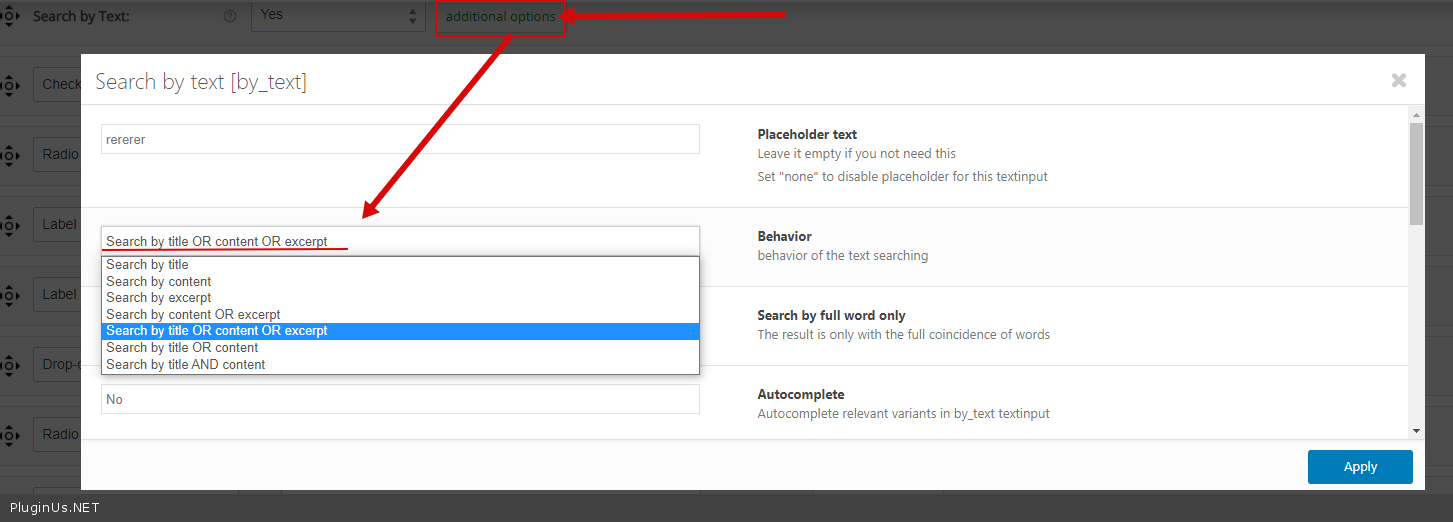The height and width of the screenshot is (522, 1453).
Task: Click the dialog scrollbar down arrow
Action: pyautogui.click(x=1416, y=430)
